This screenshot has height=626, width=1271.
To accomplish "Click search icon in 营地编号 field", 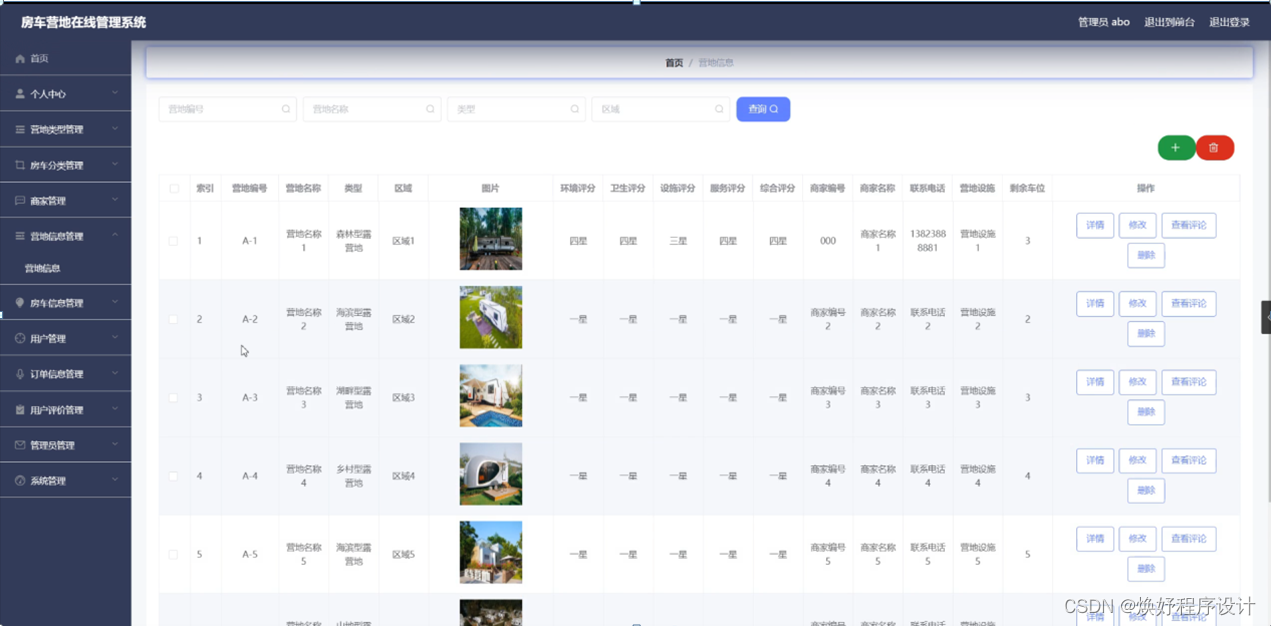I will click(x=286, y=109).
